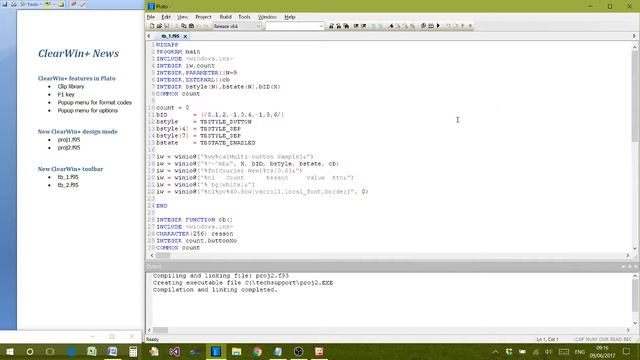The width and height of the screenshot is (640, 360).
Task: Open the Build menu
Action: (225, 17)
